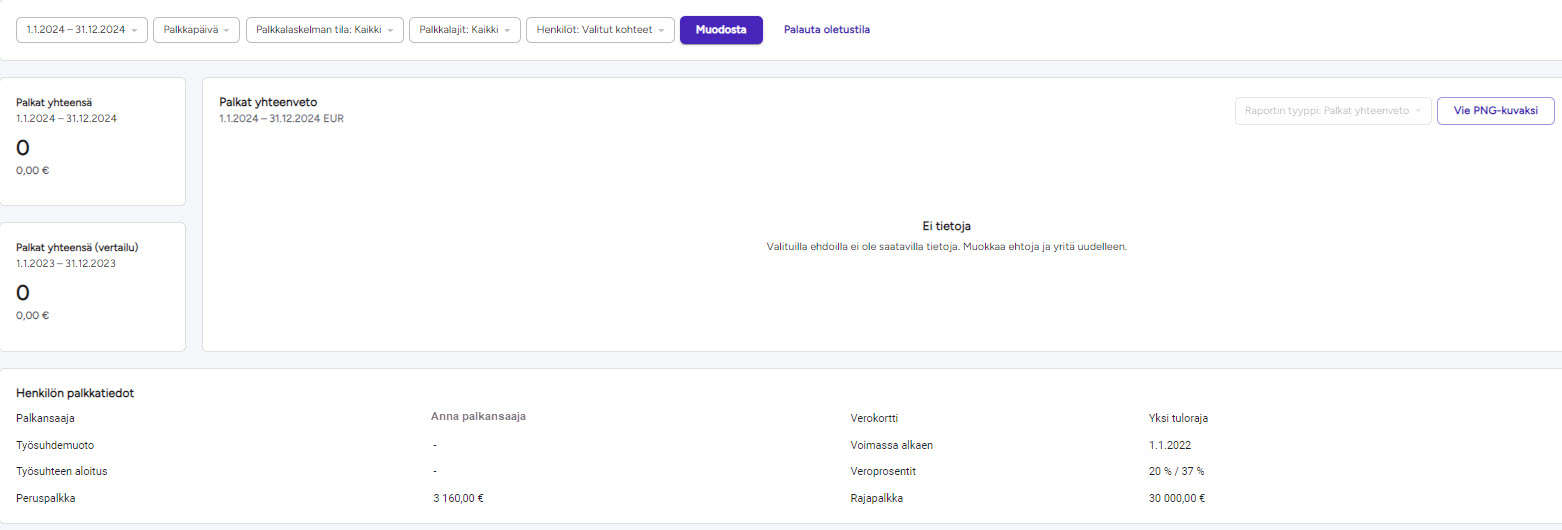The height and width of the screenshot is (530, 1562).
Task: Open Palkkalaskelman tila: Kaikki filter
Action: [x=325, y=30]
